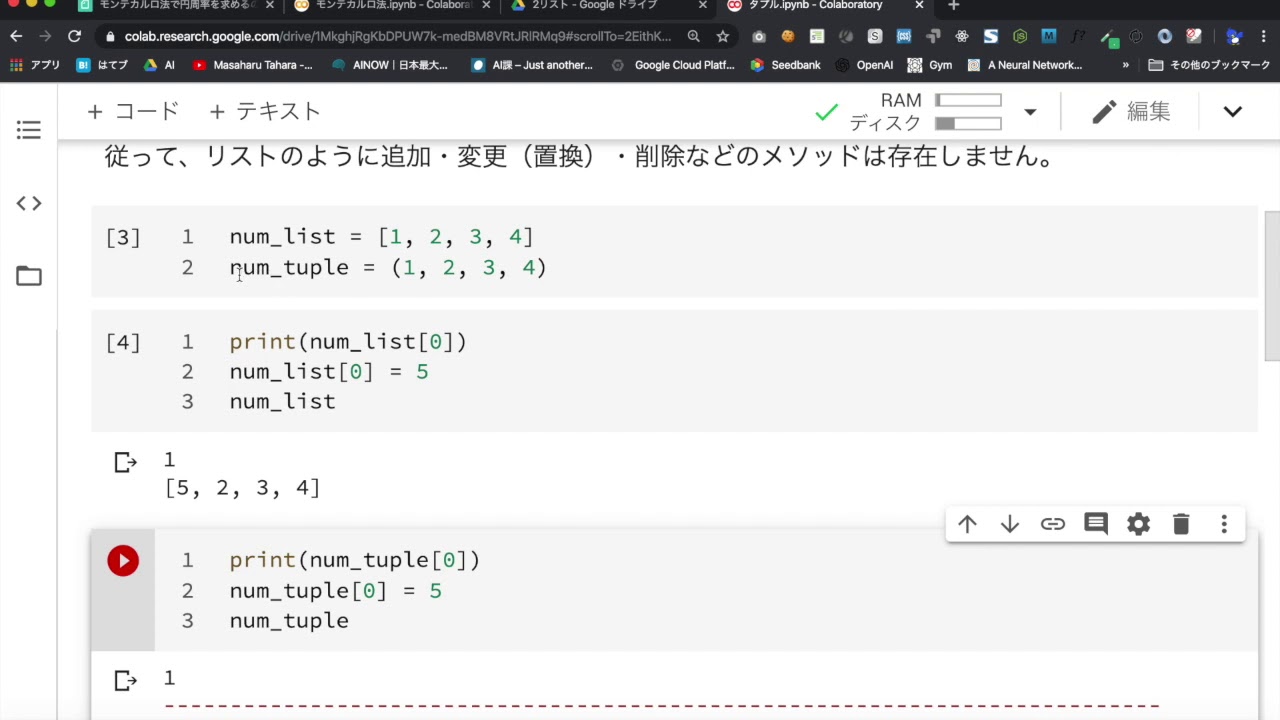Open cell settings gear icon
Screen dimensions: 1280x720
(x=1139, y=524)
